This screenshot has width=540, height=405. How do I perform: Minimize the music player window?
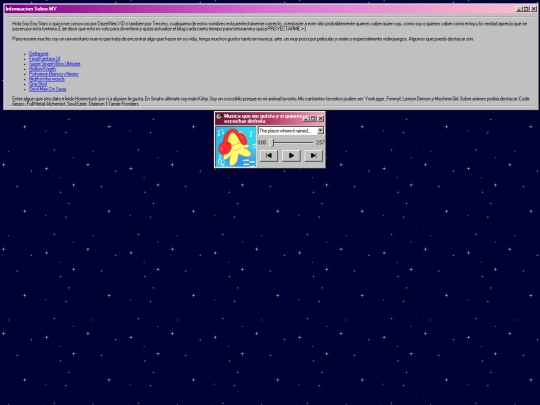306,118
